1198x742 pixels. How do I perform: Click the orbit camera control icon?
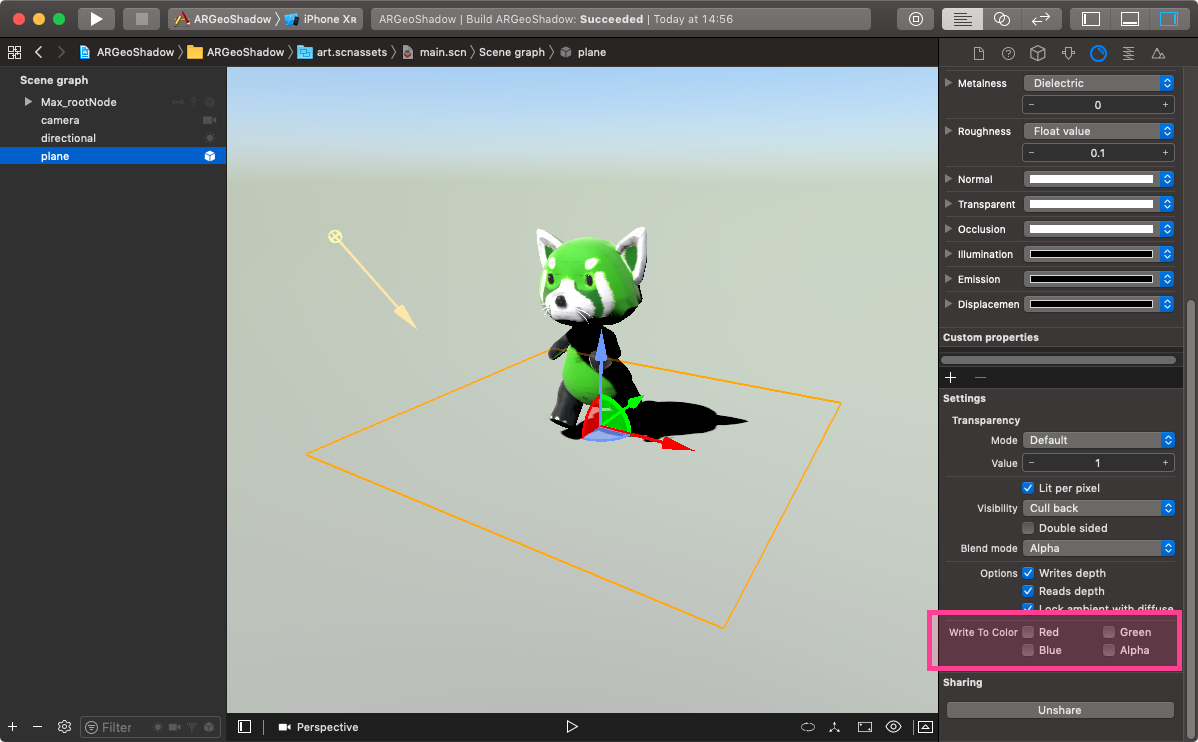coord(808,727)
